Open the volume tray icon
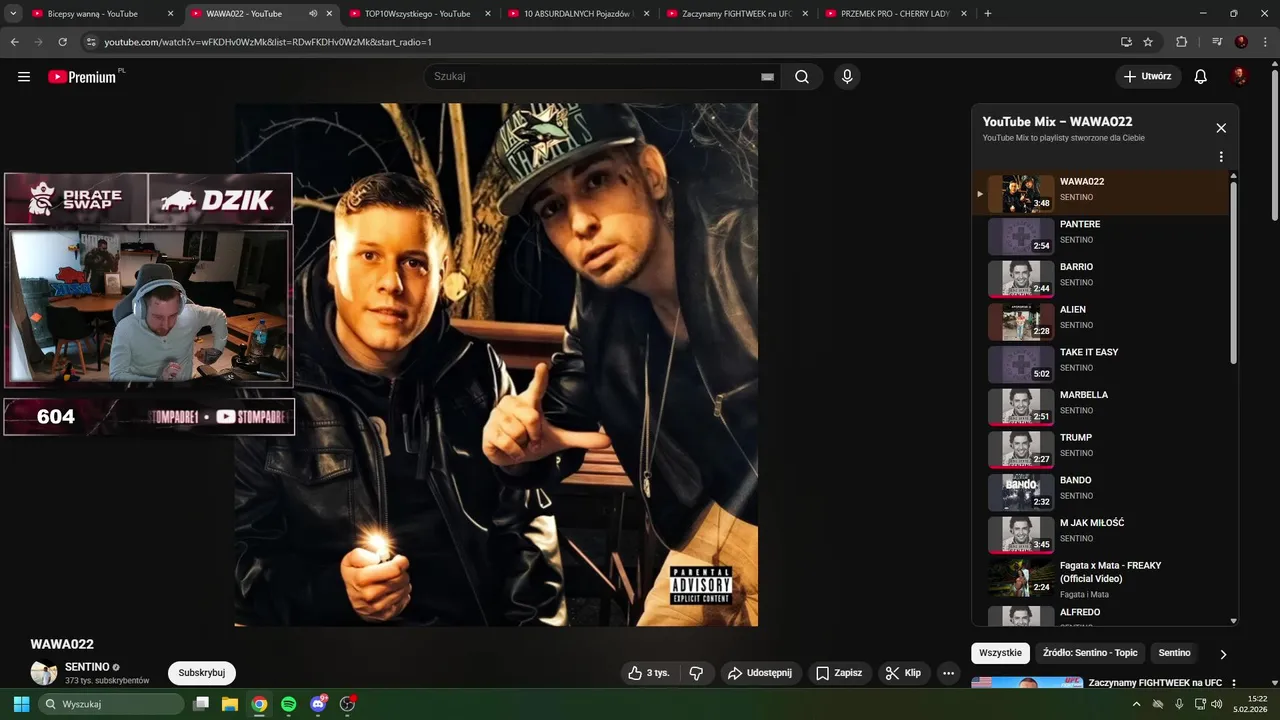 (x=1217, y=704)
